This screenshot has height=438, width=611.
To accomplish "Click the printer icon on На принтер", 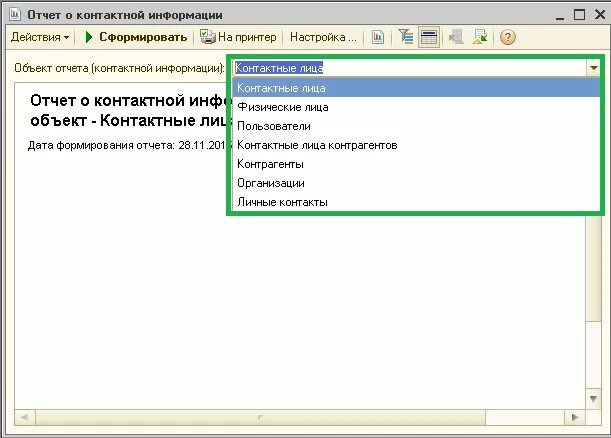I will tap(207, 37).
